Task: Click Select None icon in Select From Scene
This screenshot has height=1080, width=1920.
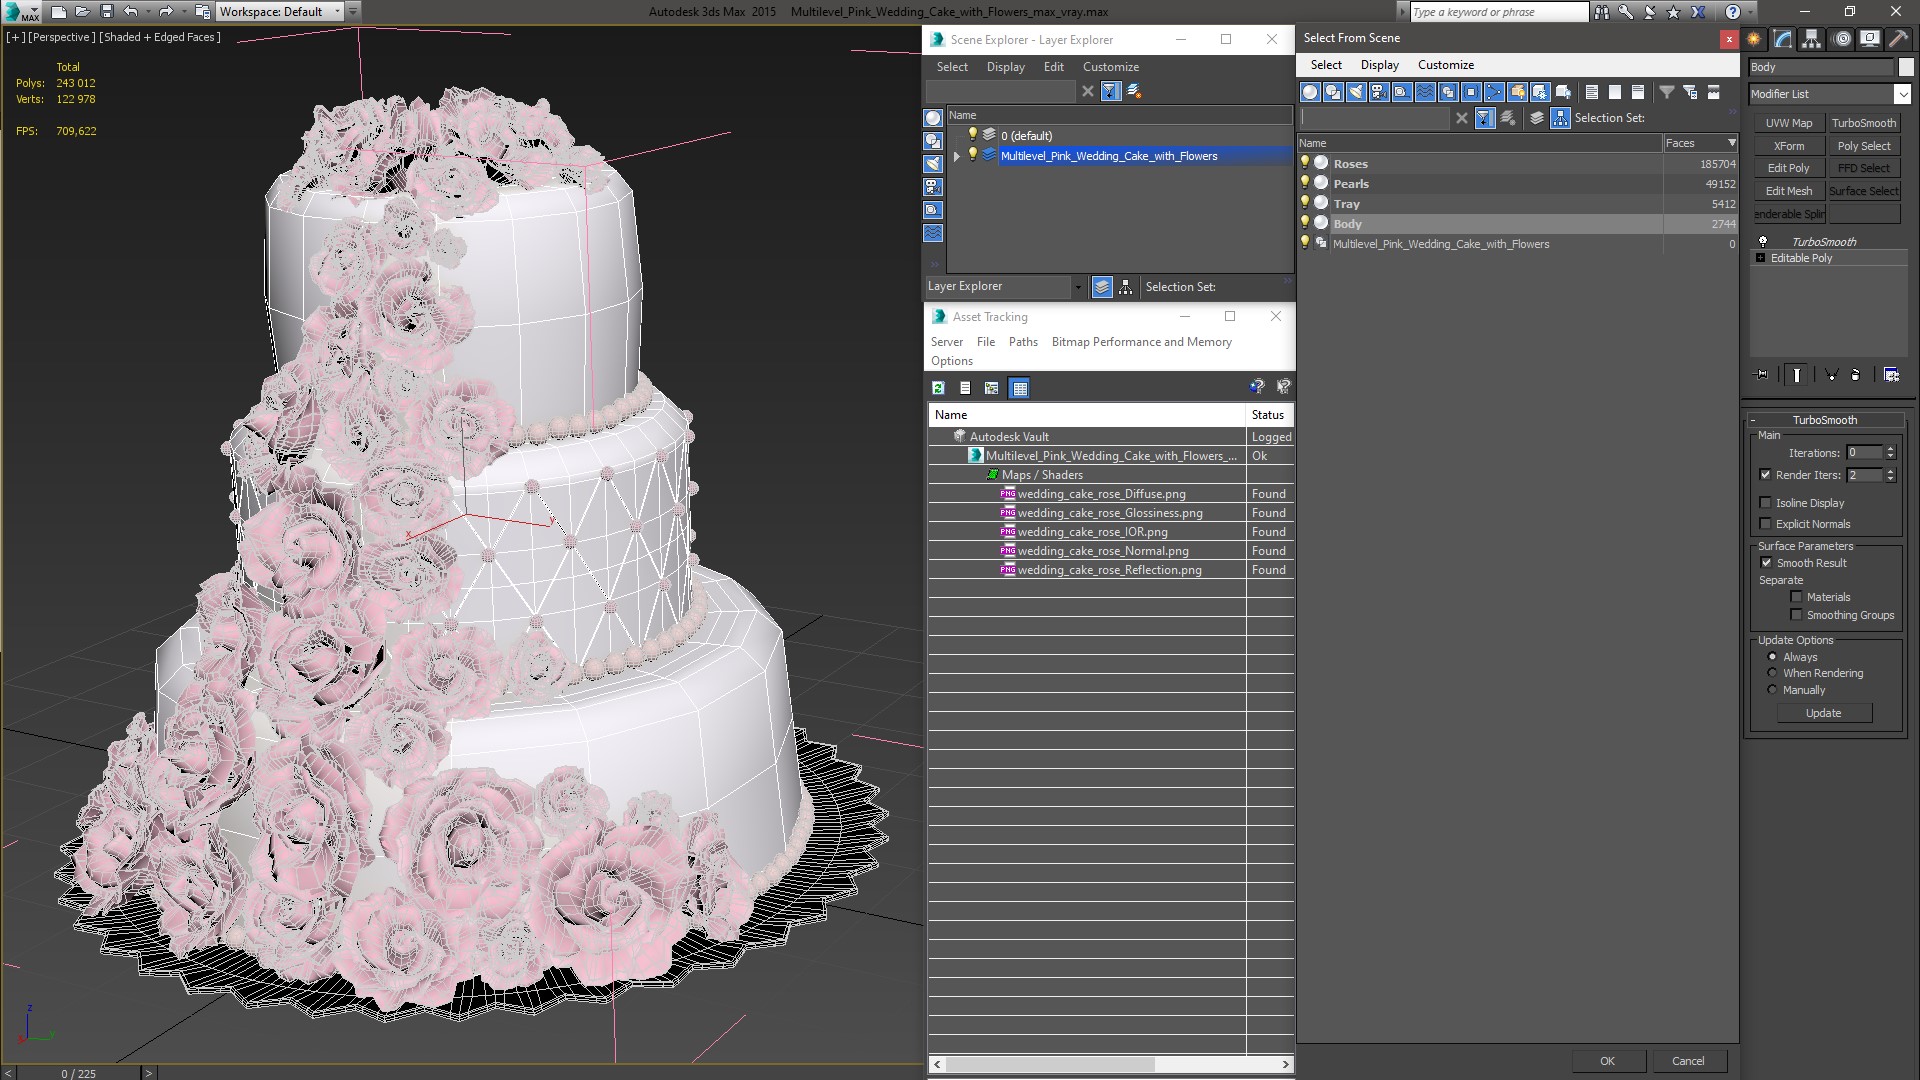Action: click(1615, 92)
